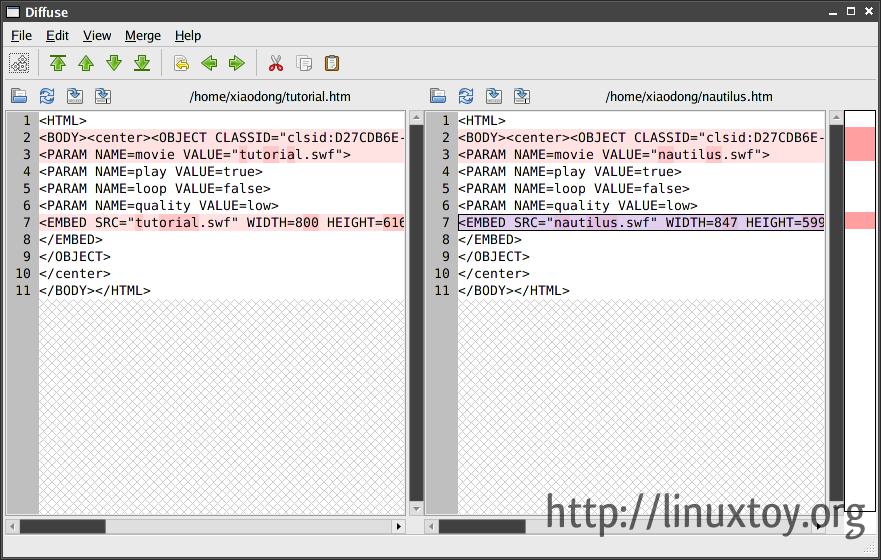Screen dimensions: 881x560
Task: Click </center> line in the right pane
Action: click(x=641, y=274)
